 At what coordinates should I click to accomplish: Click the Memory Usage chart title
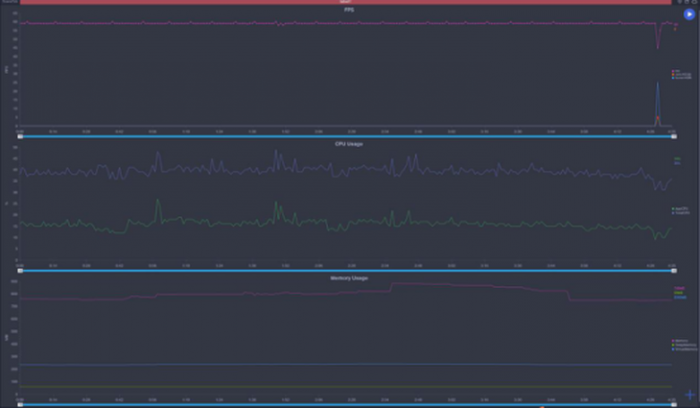pos(349,278)
